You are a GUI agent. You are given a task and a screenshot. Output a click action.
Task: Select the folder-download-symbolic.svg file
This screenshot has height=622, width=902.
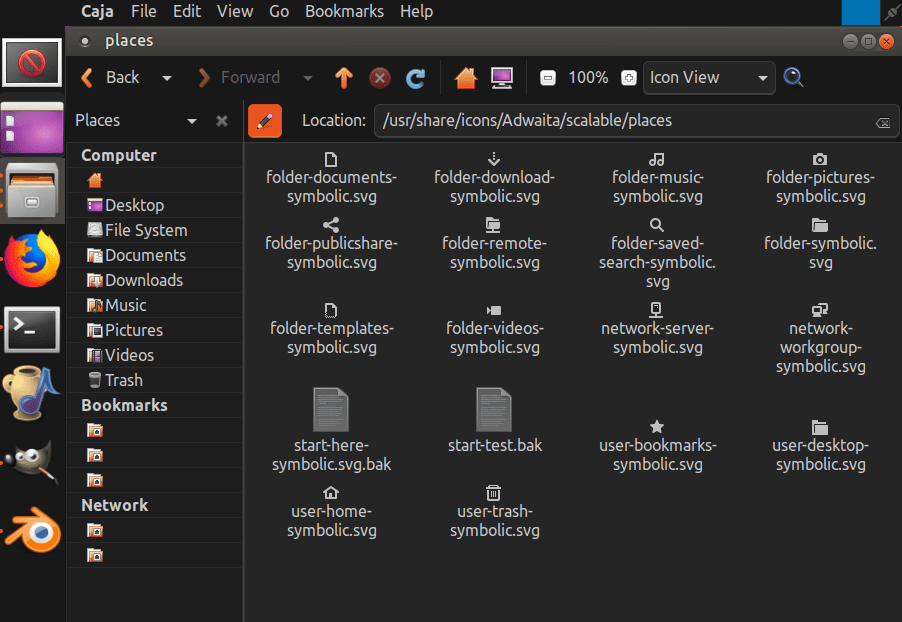(x=494, y=178)
